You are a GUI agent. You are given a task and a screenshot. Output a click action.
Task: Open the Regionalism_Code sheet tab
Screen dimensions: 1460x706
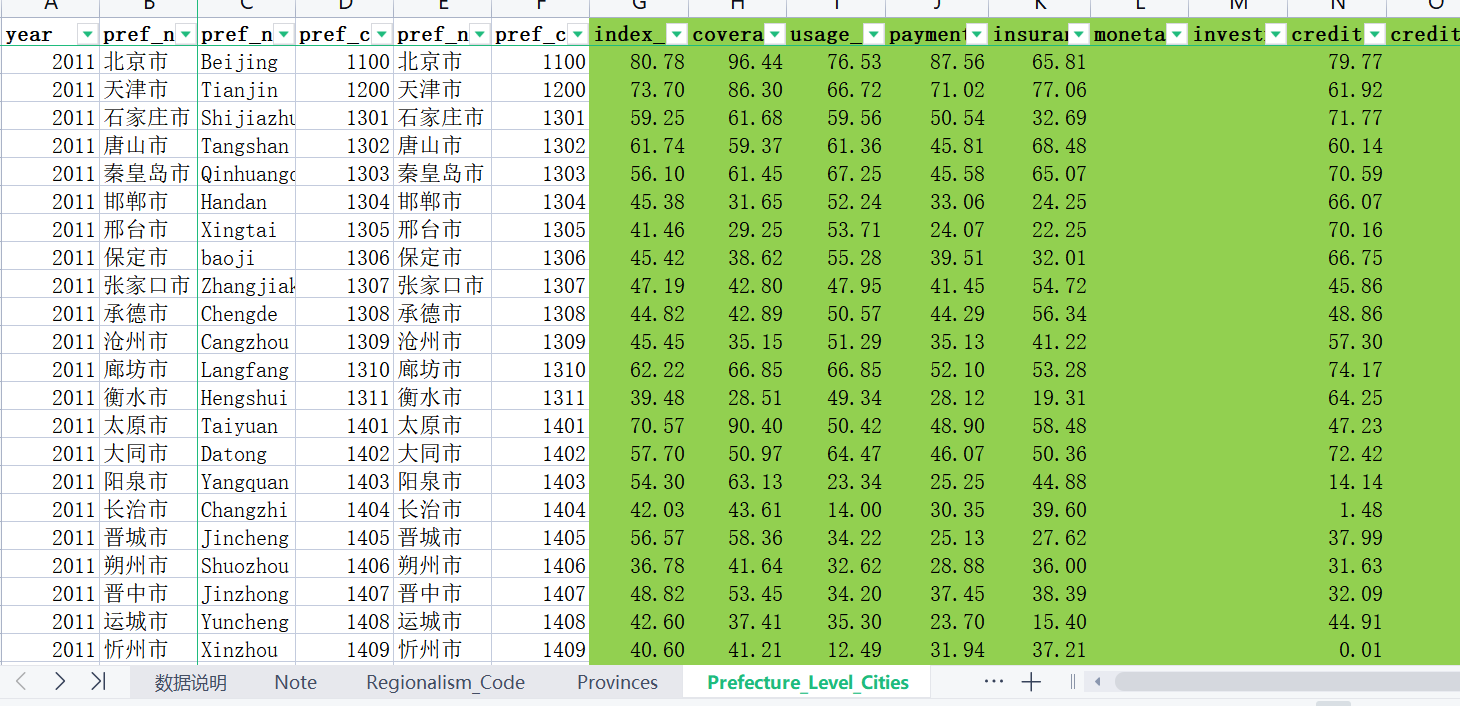pyautogui.click(x=445, y=683)
